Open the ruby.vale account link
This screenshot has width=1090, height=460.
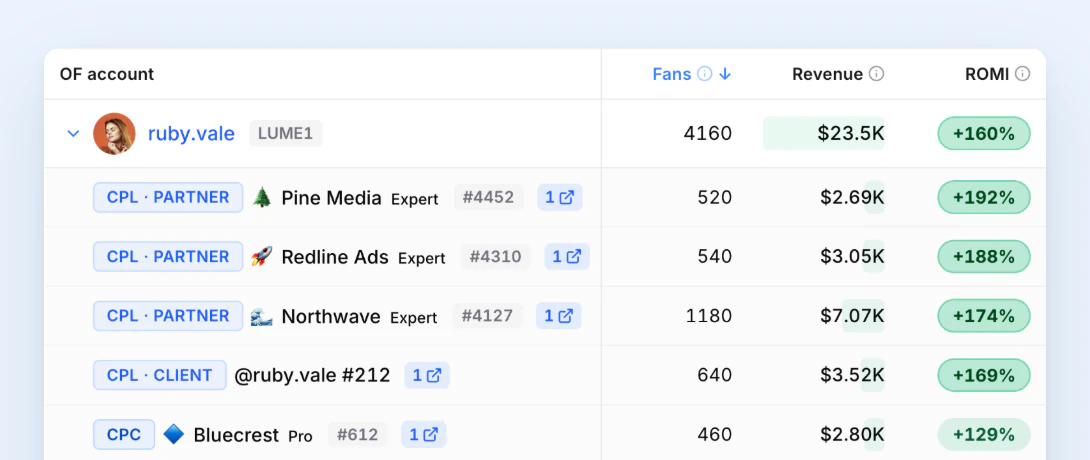pyautogui.click(x=191, y=133)
